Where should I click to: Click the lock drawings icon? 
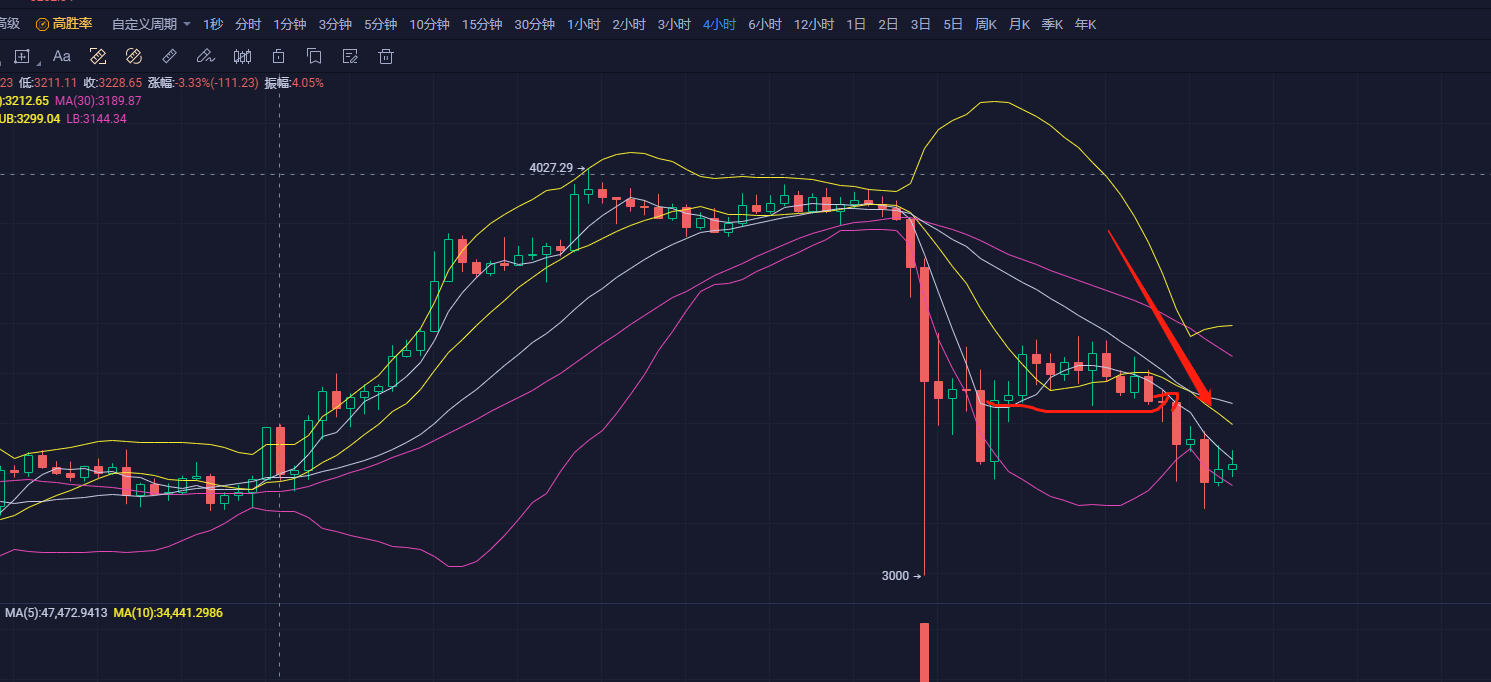tap(278, 56)
